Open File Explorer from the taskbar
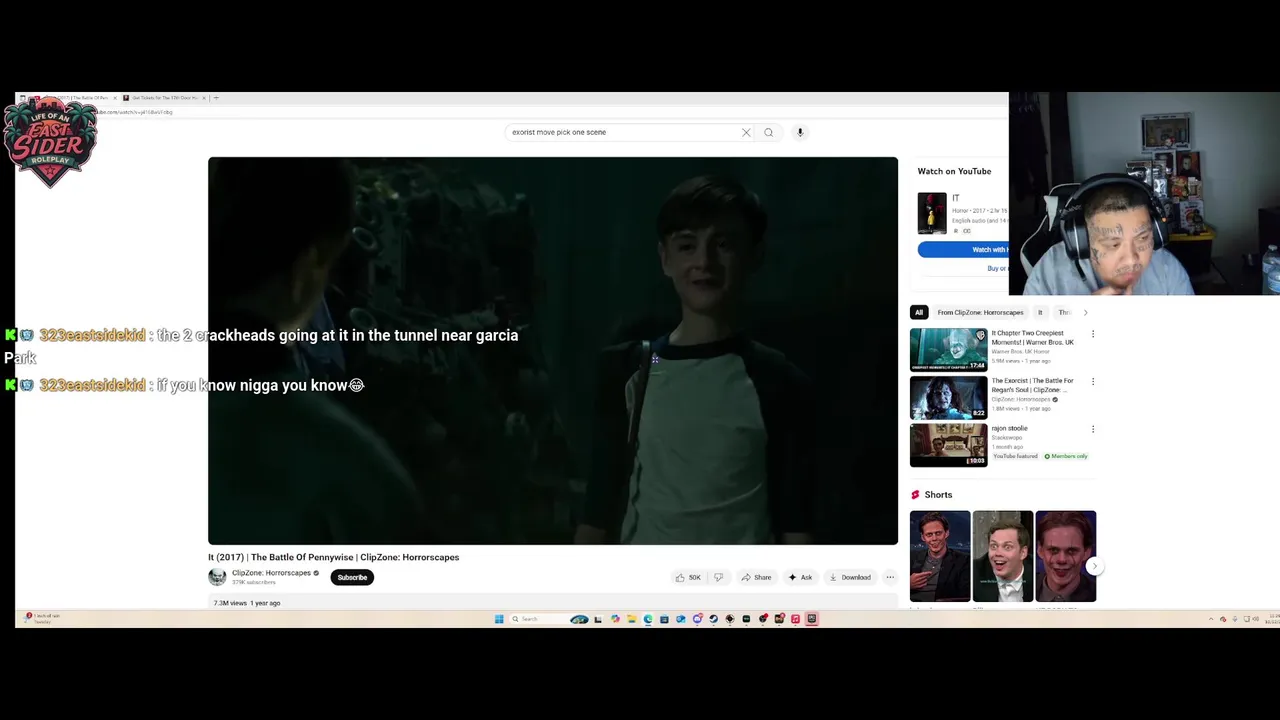 (632, 619)
